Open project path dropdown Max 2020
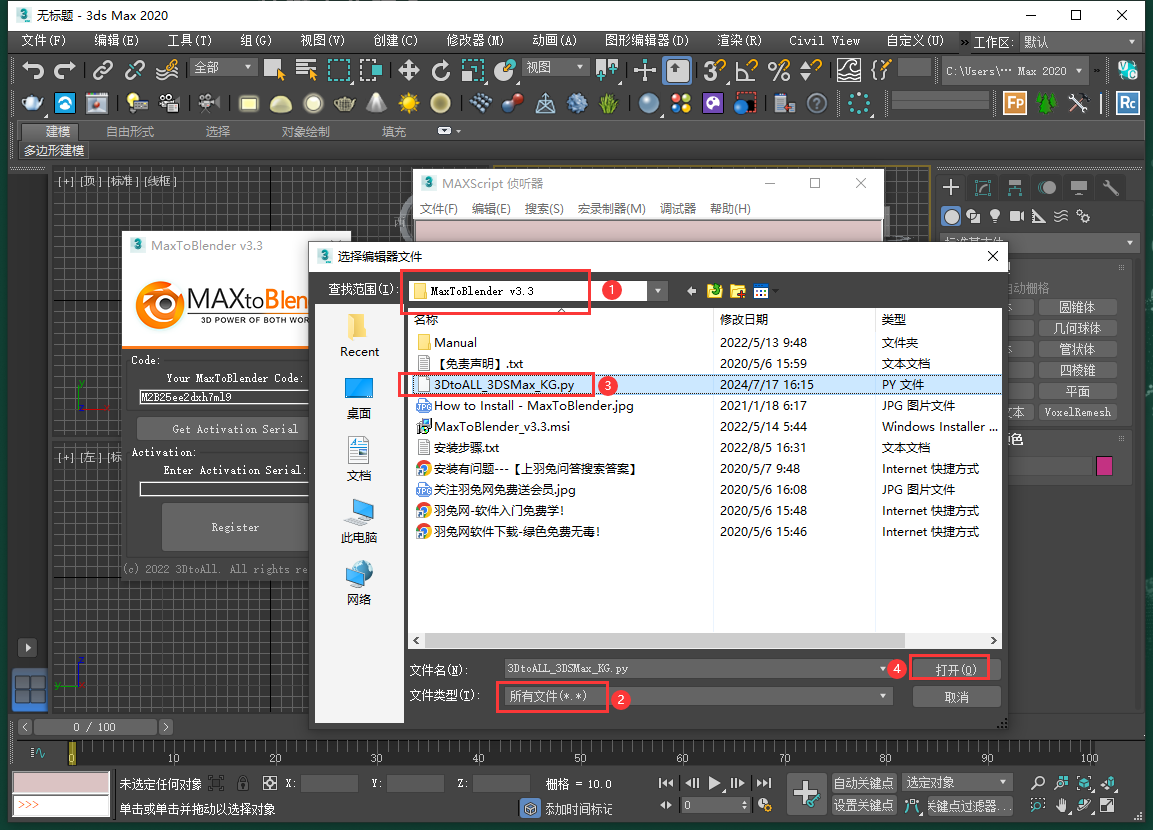 [x=1013, y=71]
